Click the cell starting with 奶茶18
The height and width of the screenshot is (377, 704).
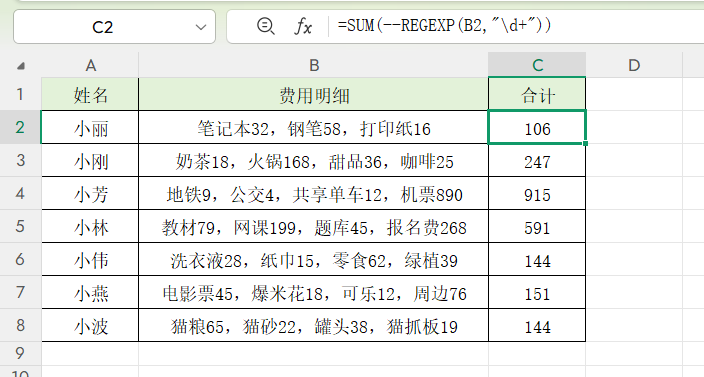click(313, 160)
